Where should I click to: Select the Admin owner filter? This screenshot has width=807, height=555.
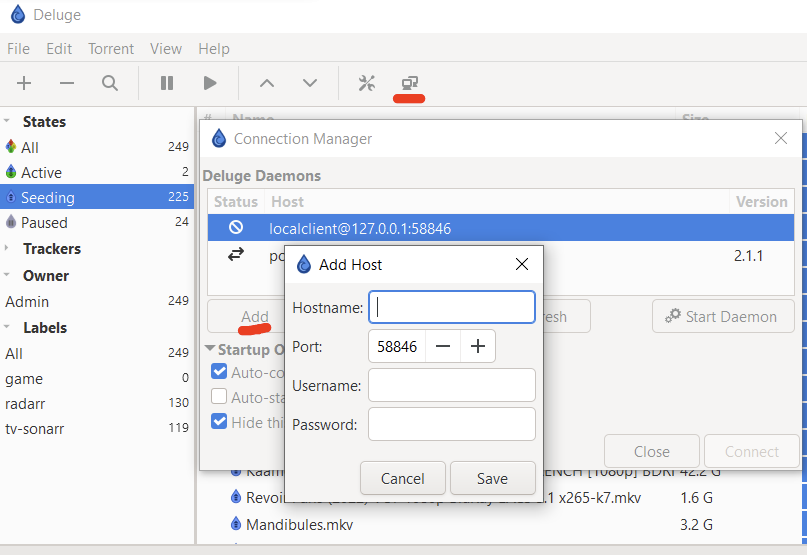point(97,301)
